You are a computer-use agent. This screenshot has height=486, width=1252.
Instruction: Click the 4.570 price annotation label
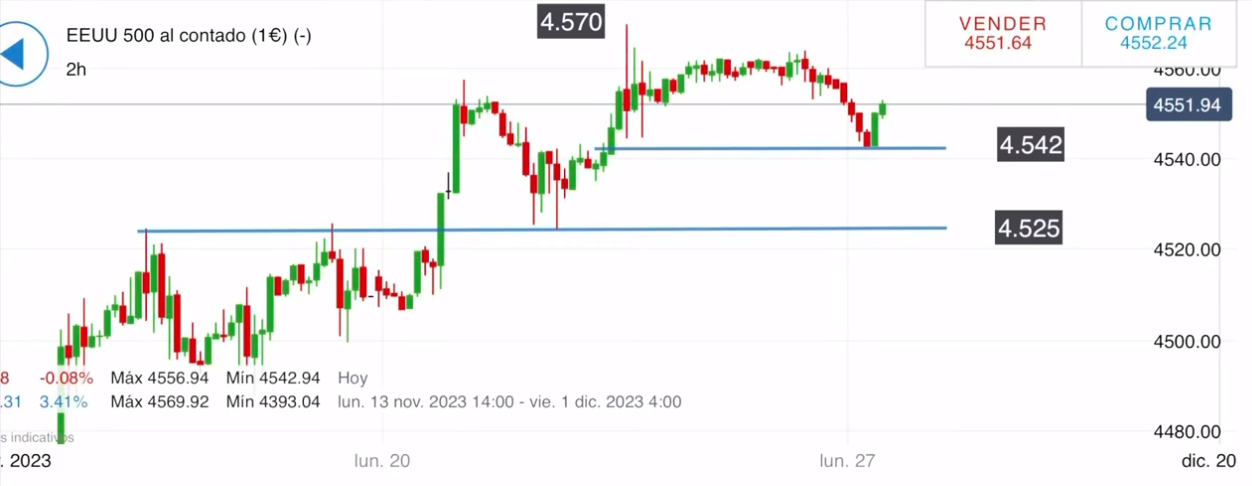pos(571,21)
